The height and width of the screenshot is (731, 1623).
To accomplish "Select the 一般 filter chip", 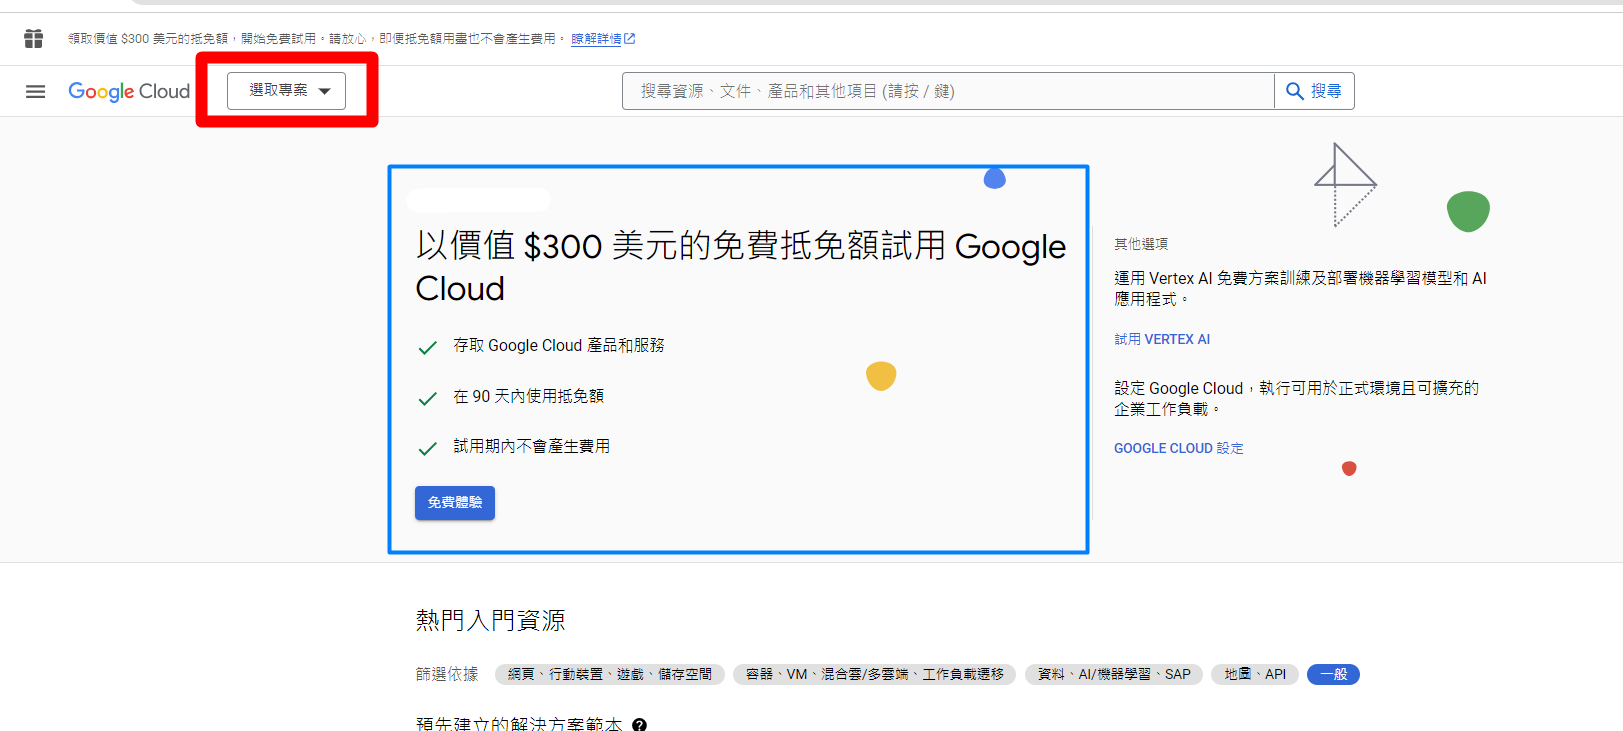I will (x=1333, y=675).
